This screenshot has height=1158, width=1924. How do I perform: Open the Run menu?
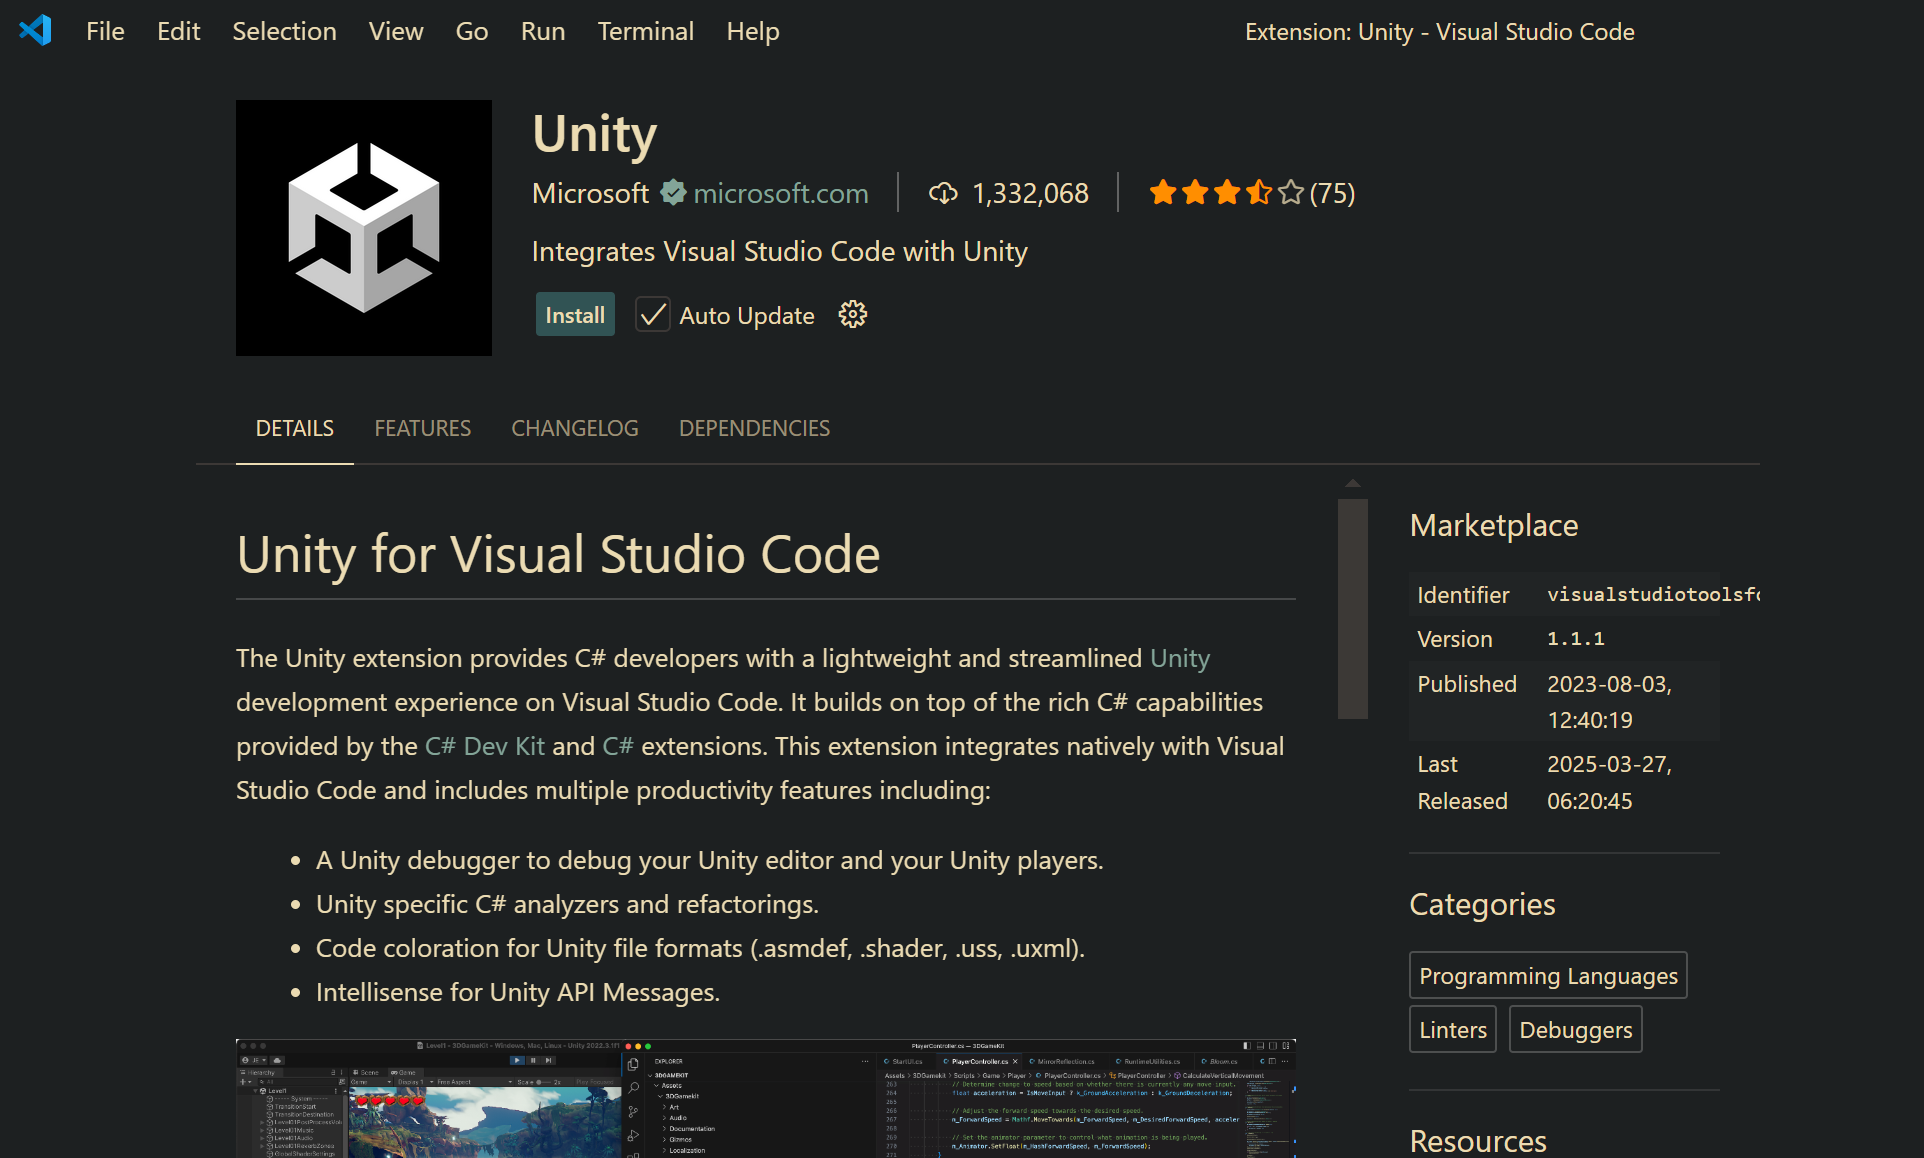(x=542, y=31)
